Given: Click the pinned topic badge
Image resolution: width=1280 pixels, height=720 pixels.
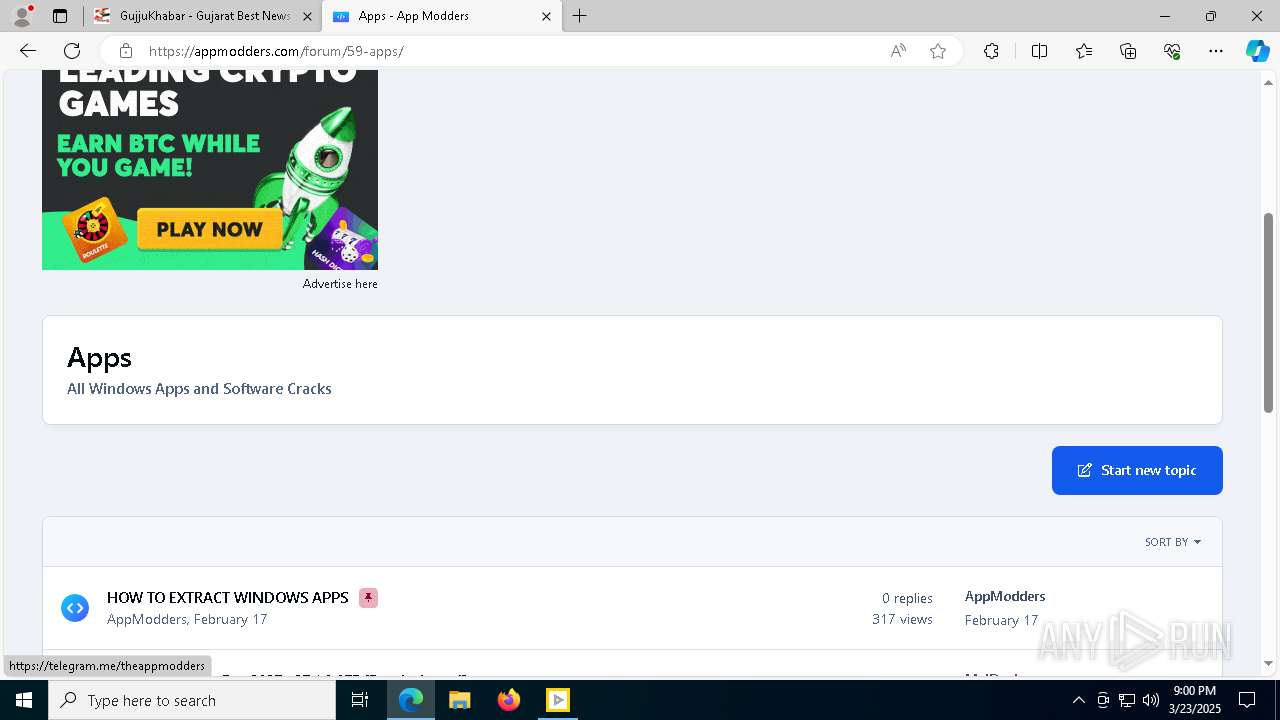Looking at the screenshot, I should click(368, 598).
